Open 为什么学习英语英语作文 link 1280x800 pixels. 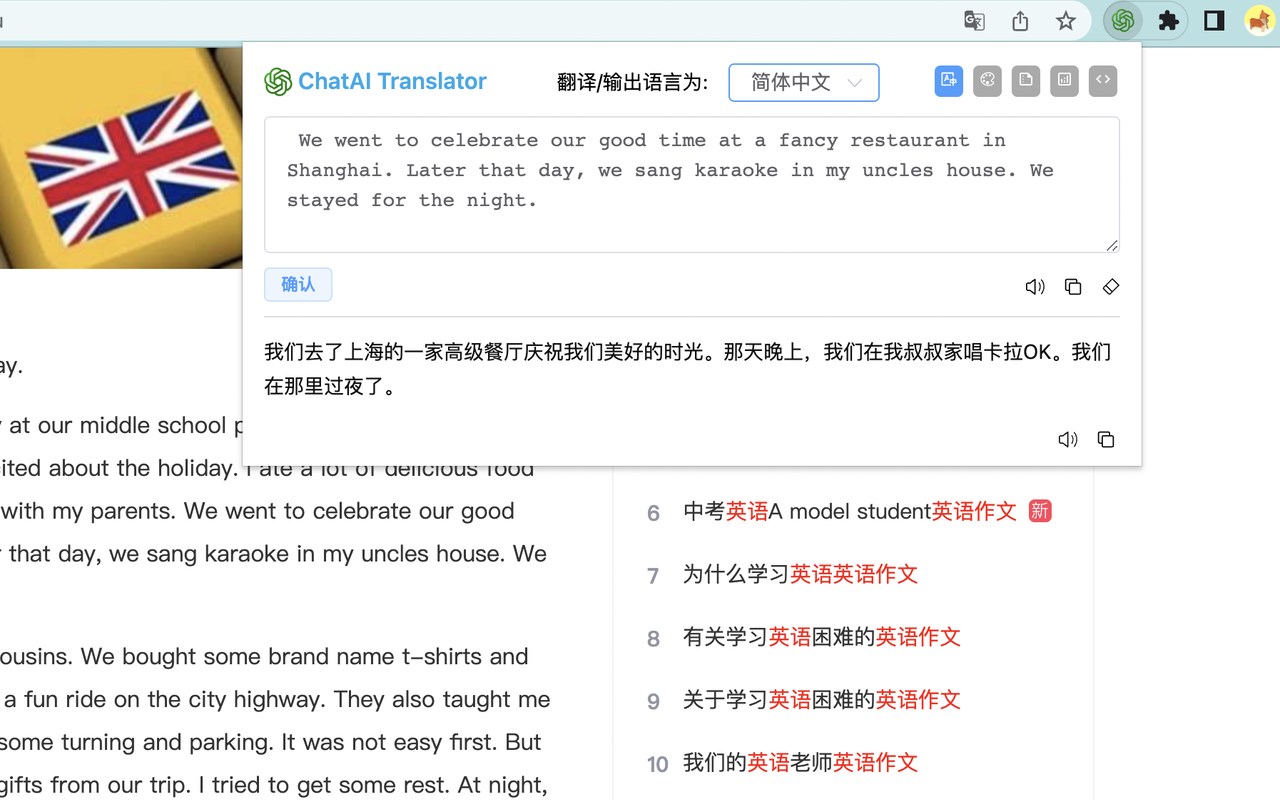tap(800, 574)
